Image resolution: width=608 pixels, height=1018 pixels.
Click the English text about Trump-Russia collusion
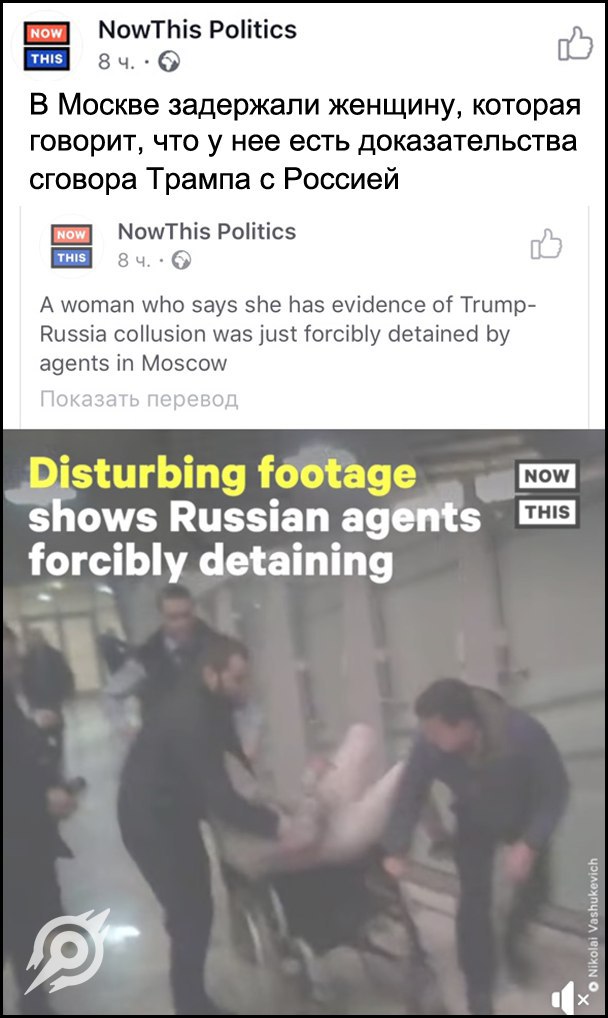coord(287,334)
